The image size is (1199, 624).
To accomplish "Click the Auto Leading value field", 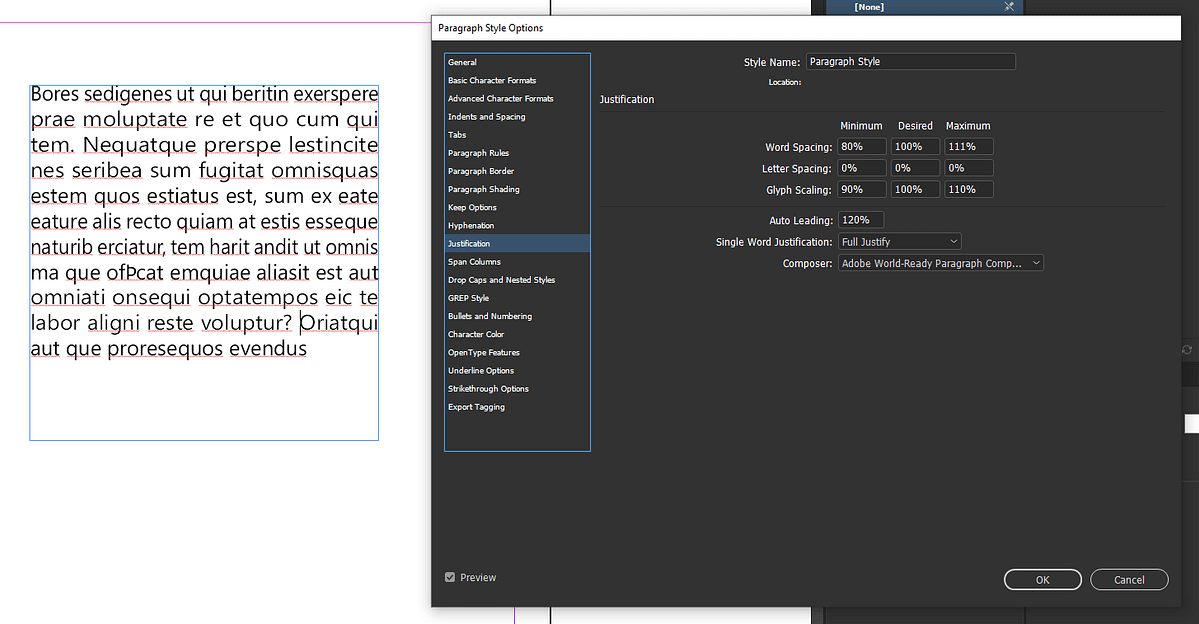I will point(861,220).
